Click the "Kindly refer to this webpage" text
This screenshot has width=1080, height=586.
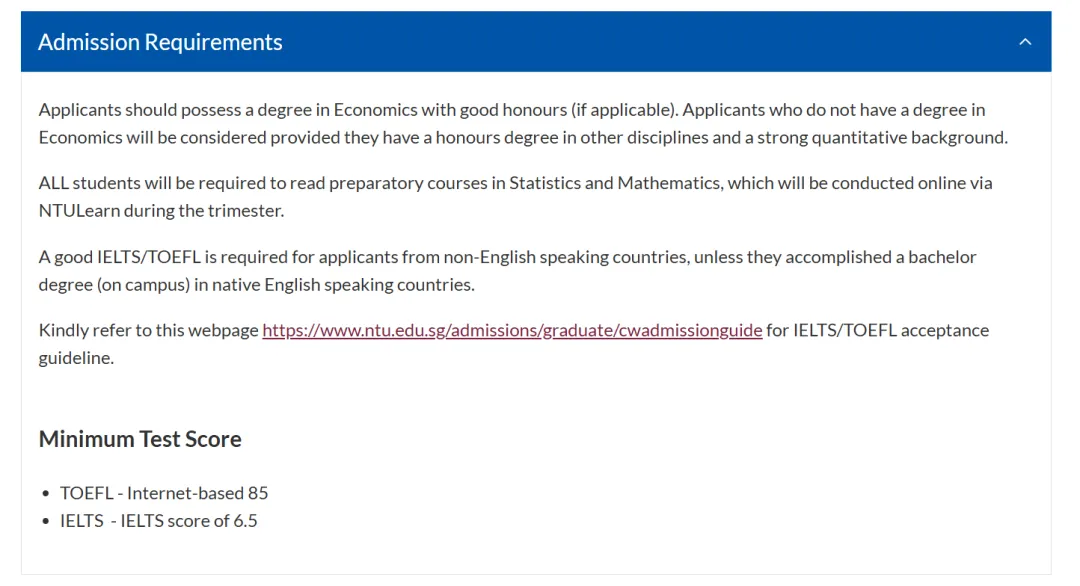(149, 330)
